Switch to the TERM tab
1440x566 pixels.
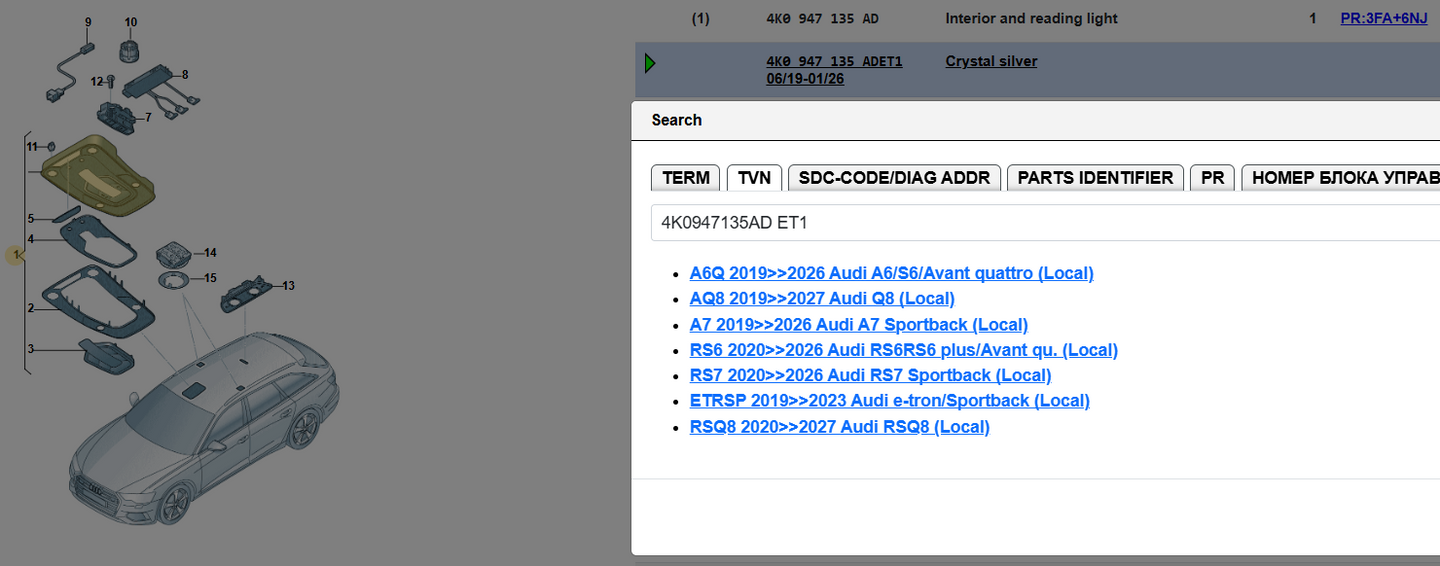(x=686, y=178)
